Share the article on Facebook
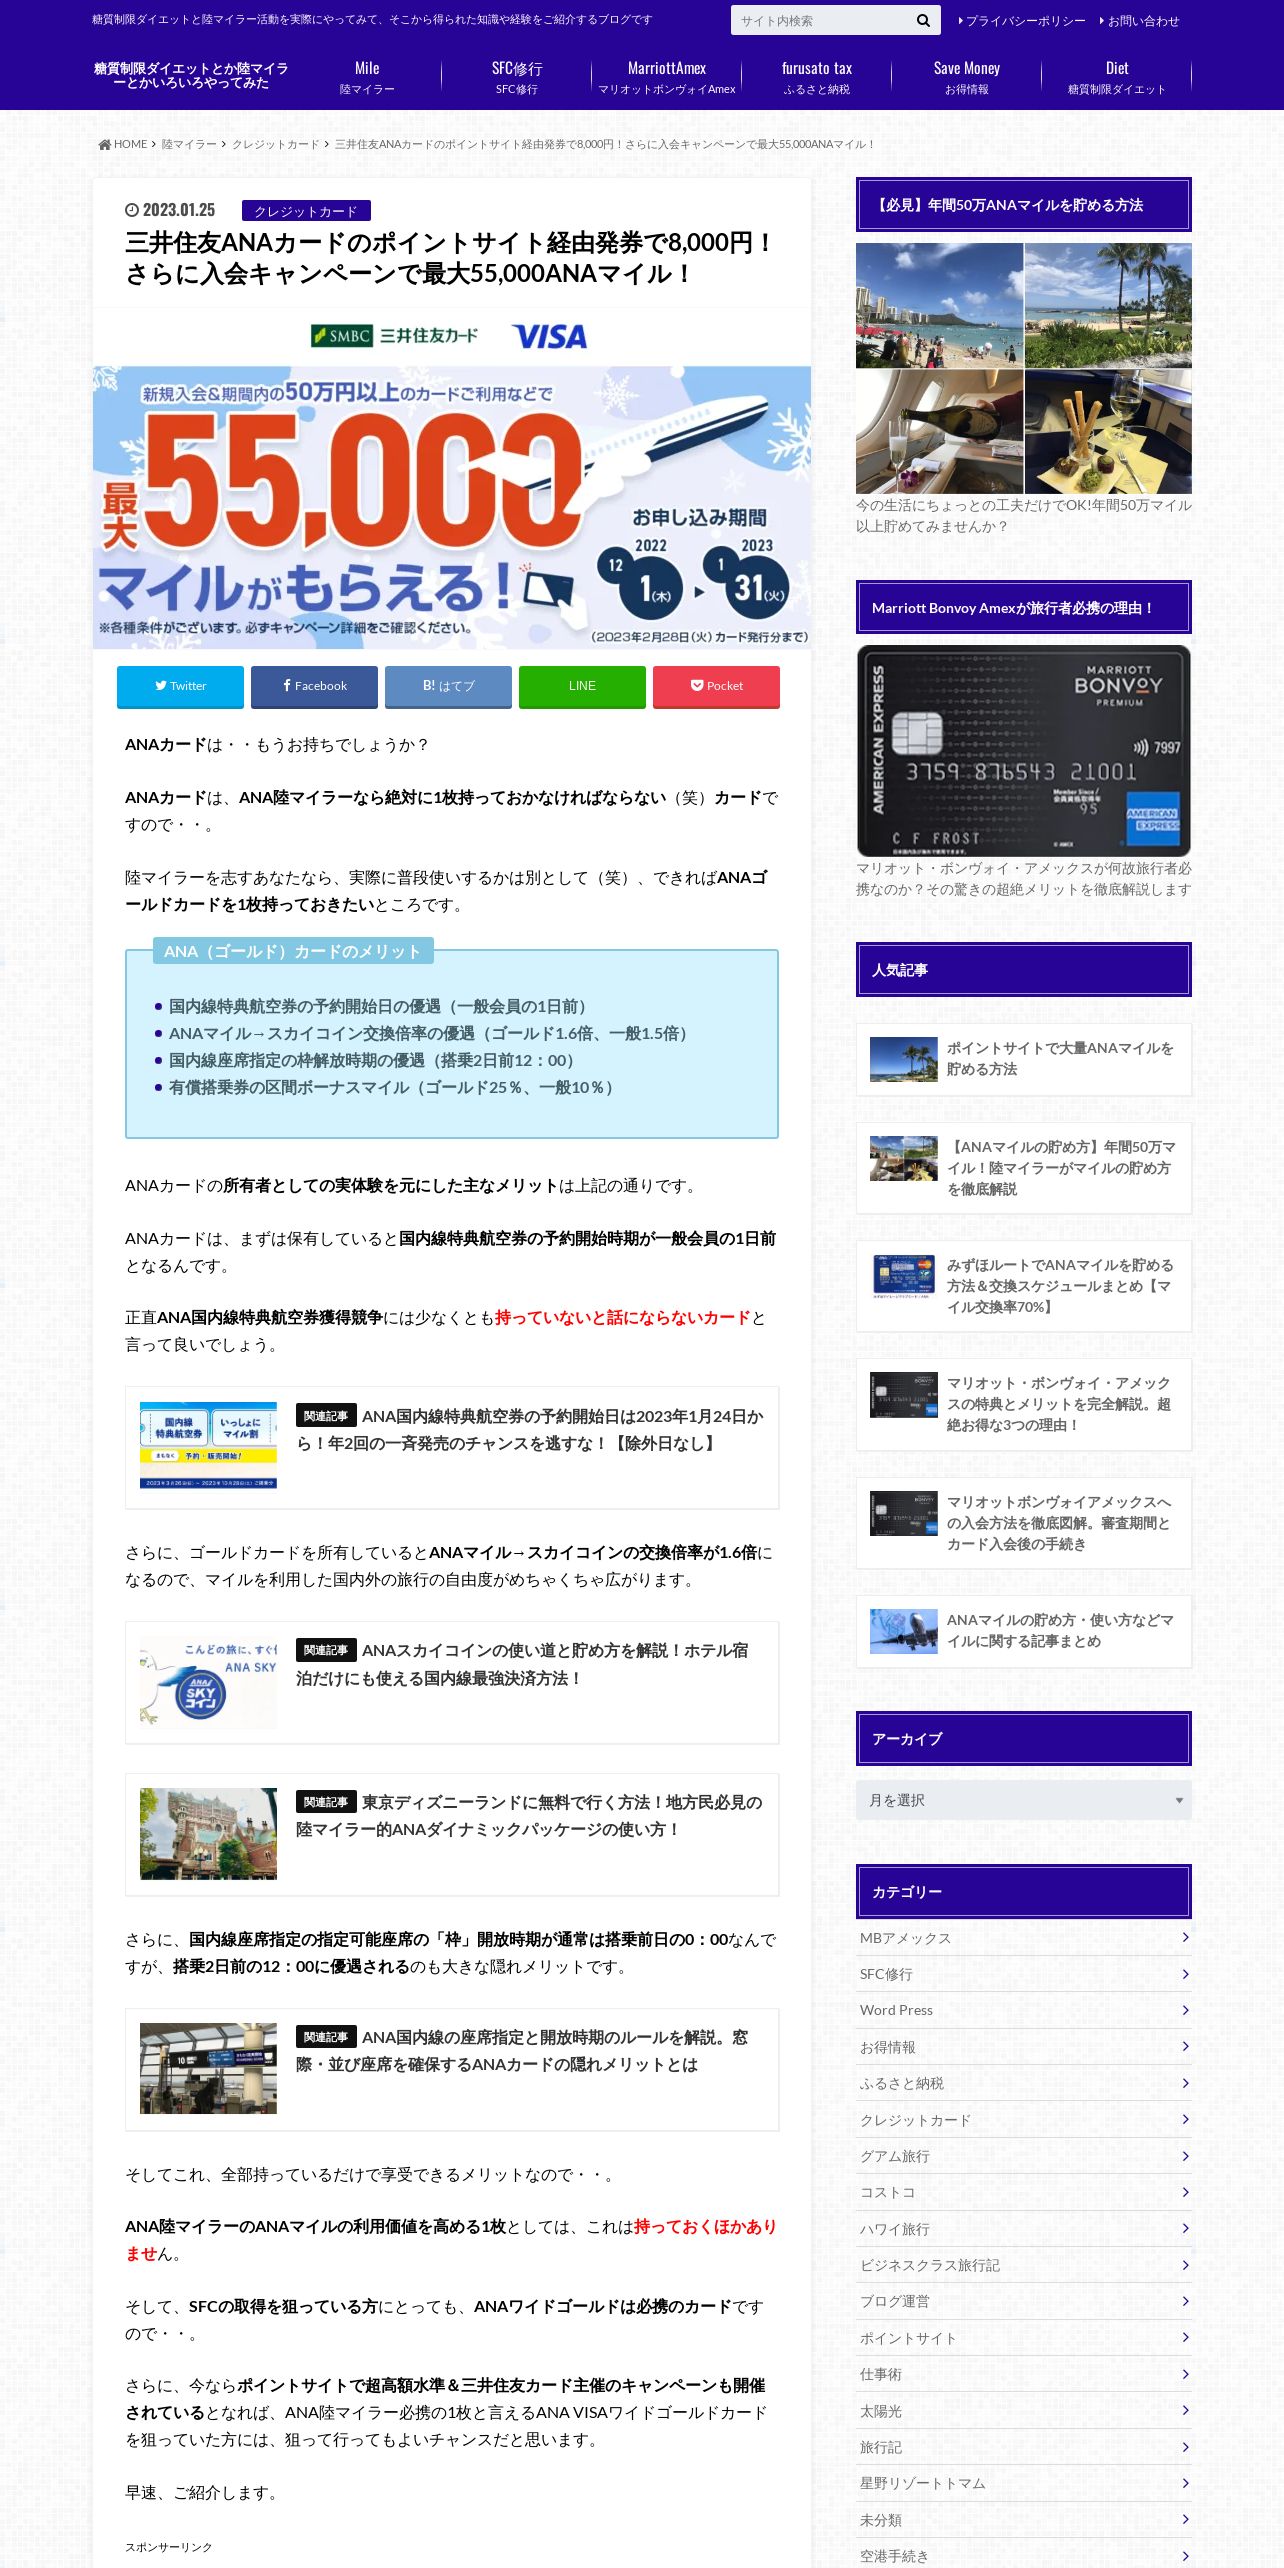 (x=314, y=686)
